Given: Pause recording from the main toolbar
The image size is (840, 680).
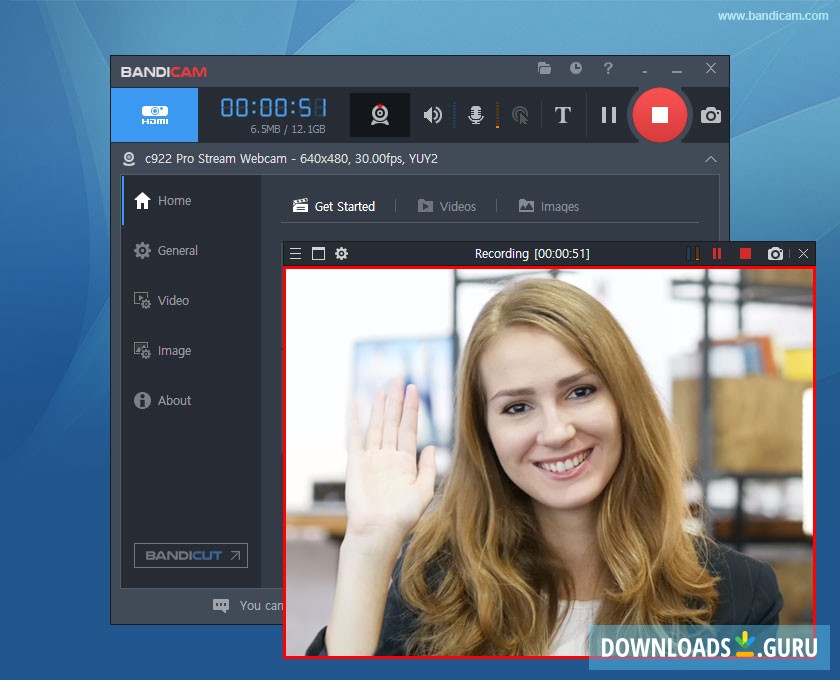Looking at the screenshot, I should (x=608, y=115).
